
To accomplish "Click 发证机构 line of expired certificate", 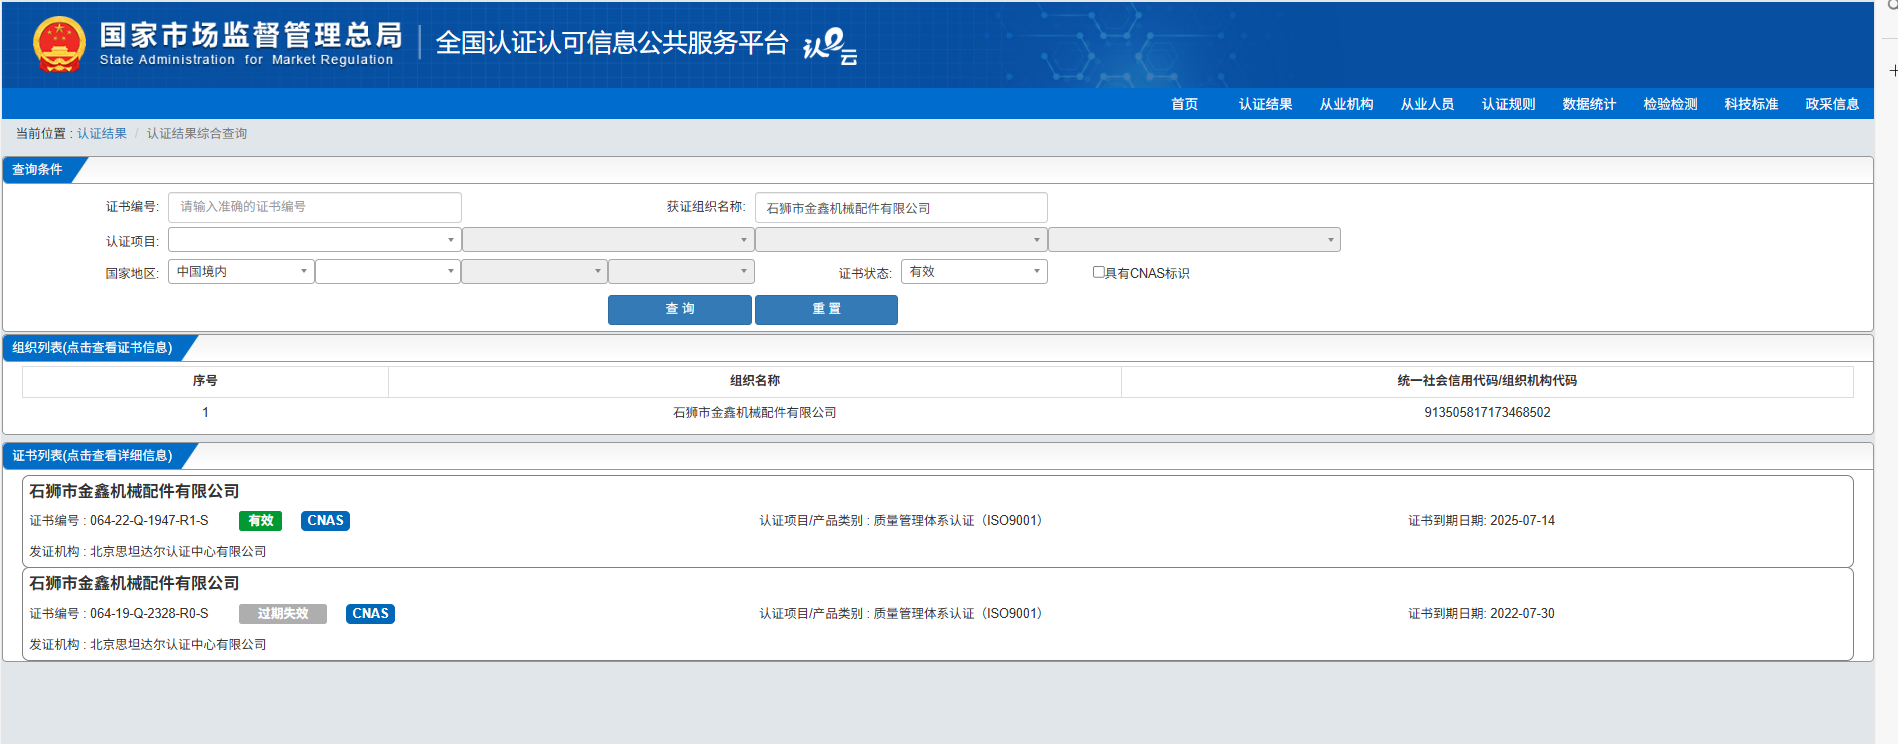I will (148, 645).
